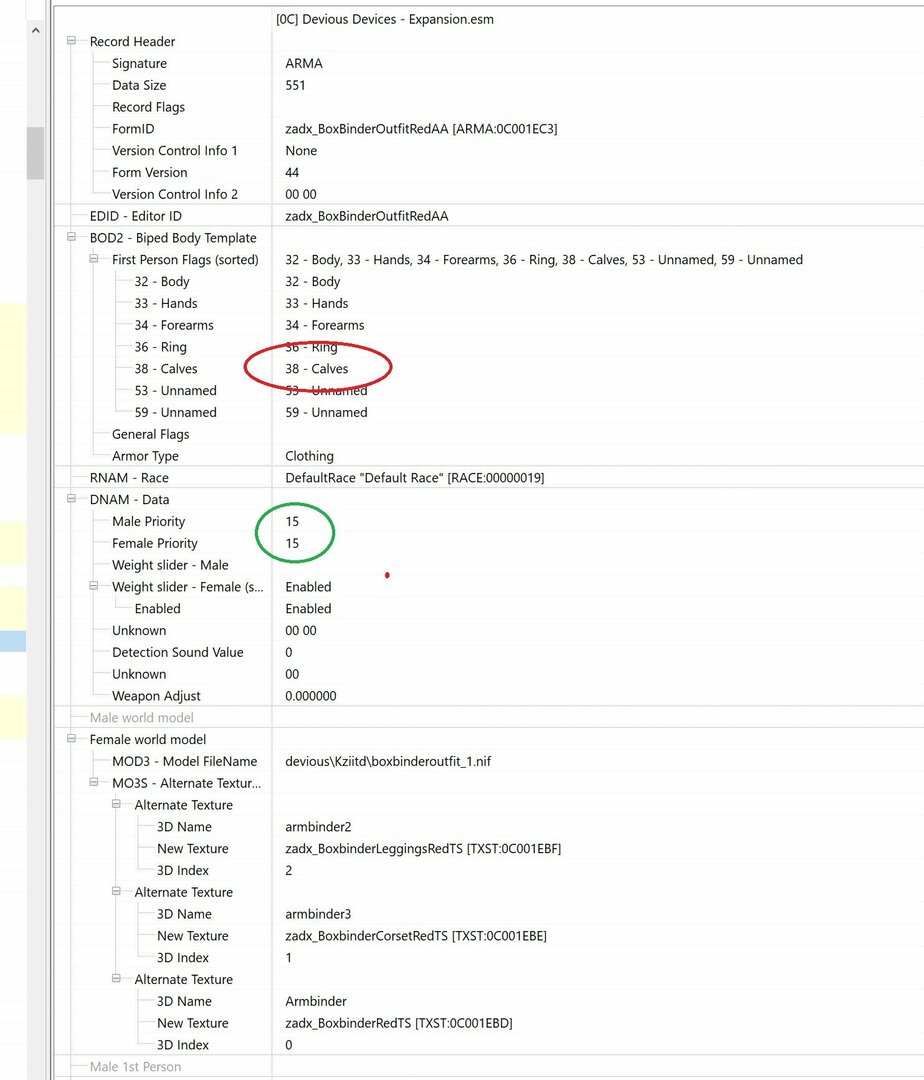This screenshot has height=1080, width=924.
Task: Select the 3D Name value armbinder3
Action: tap(318, 914)
